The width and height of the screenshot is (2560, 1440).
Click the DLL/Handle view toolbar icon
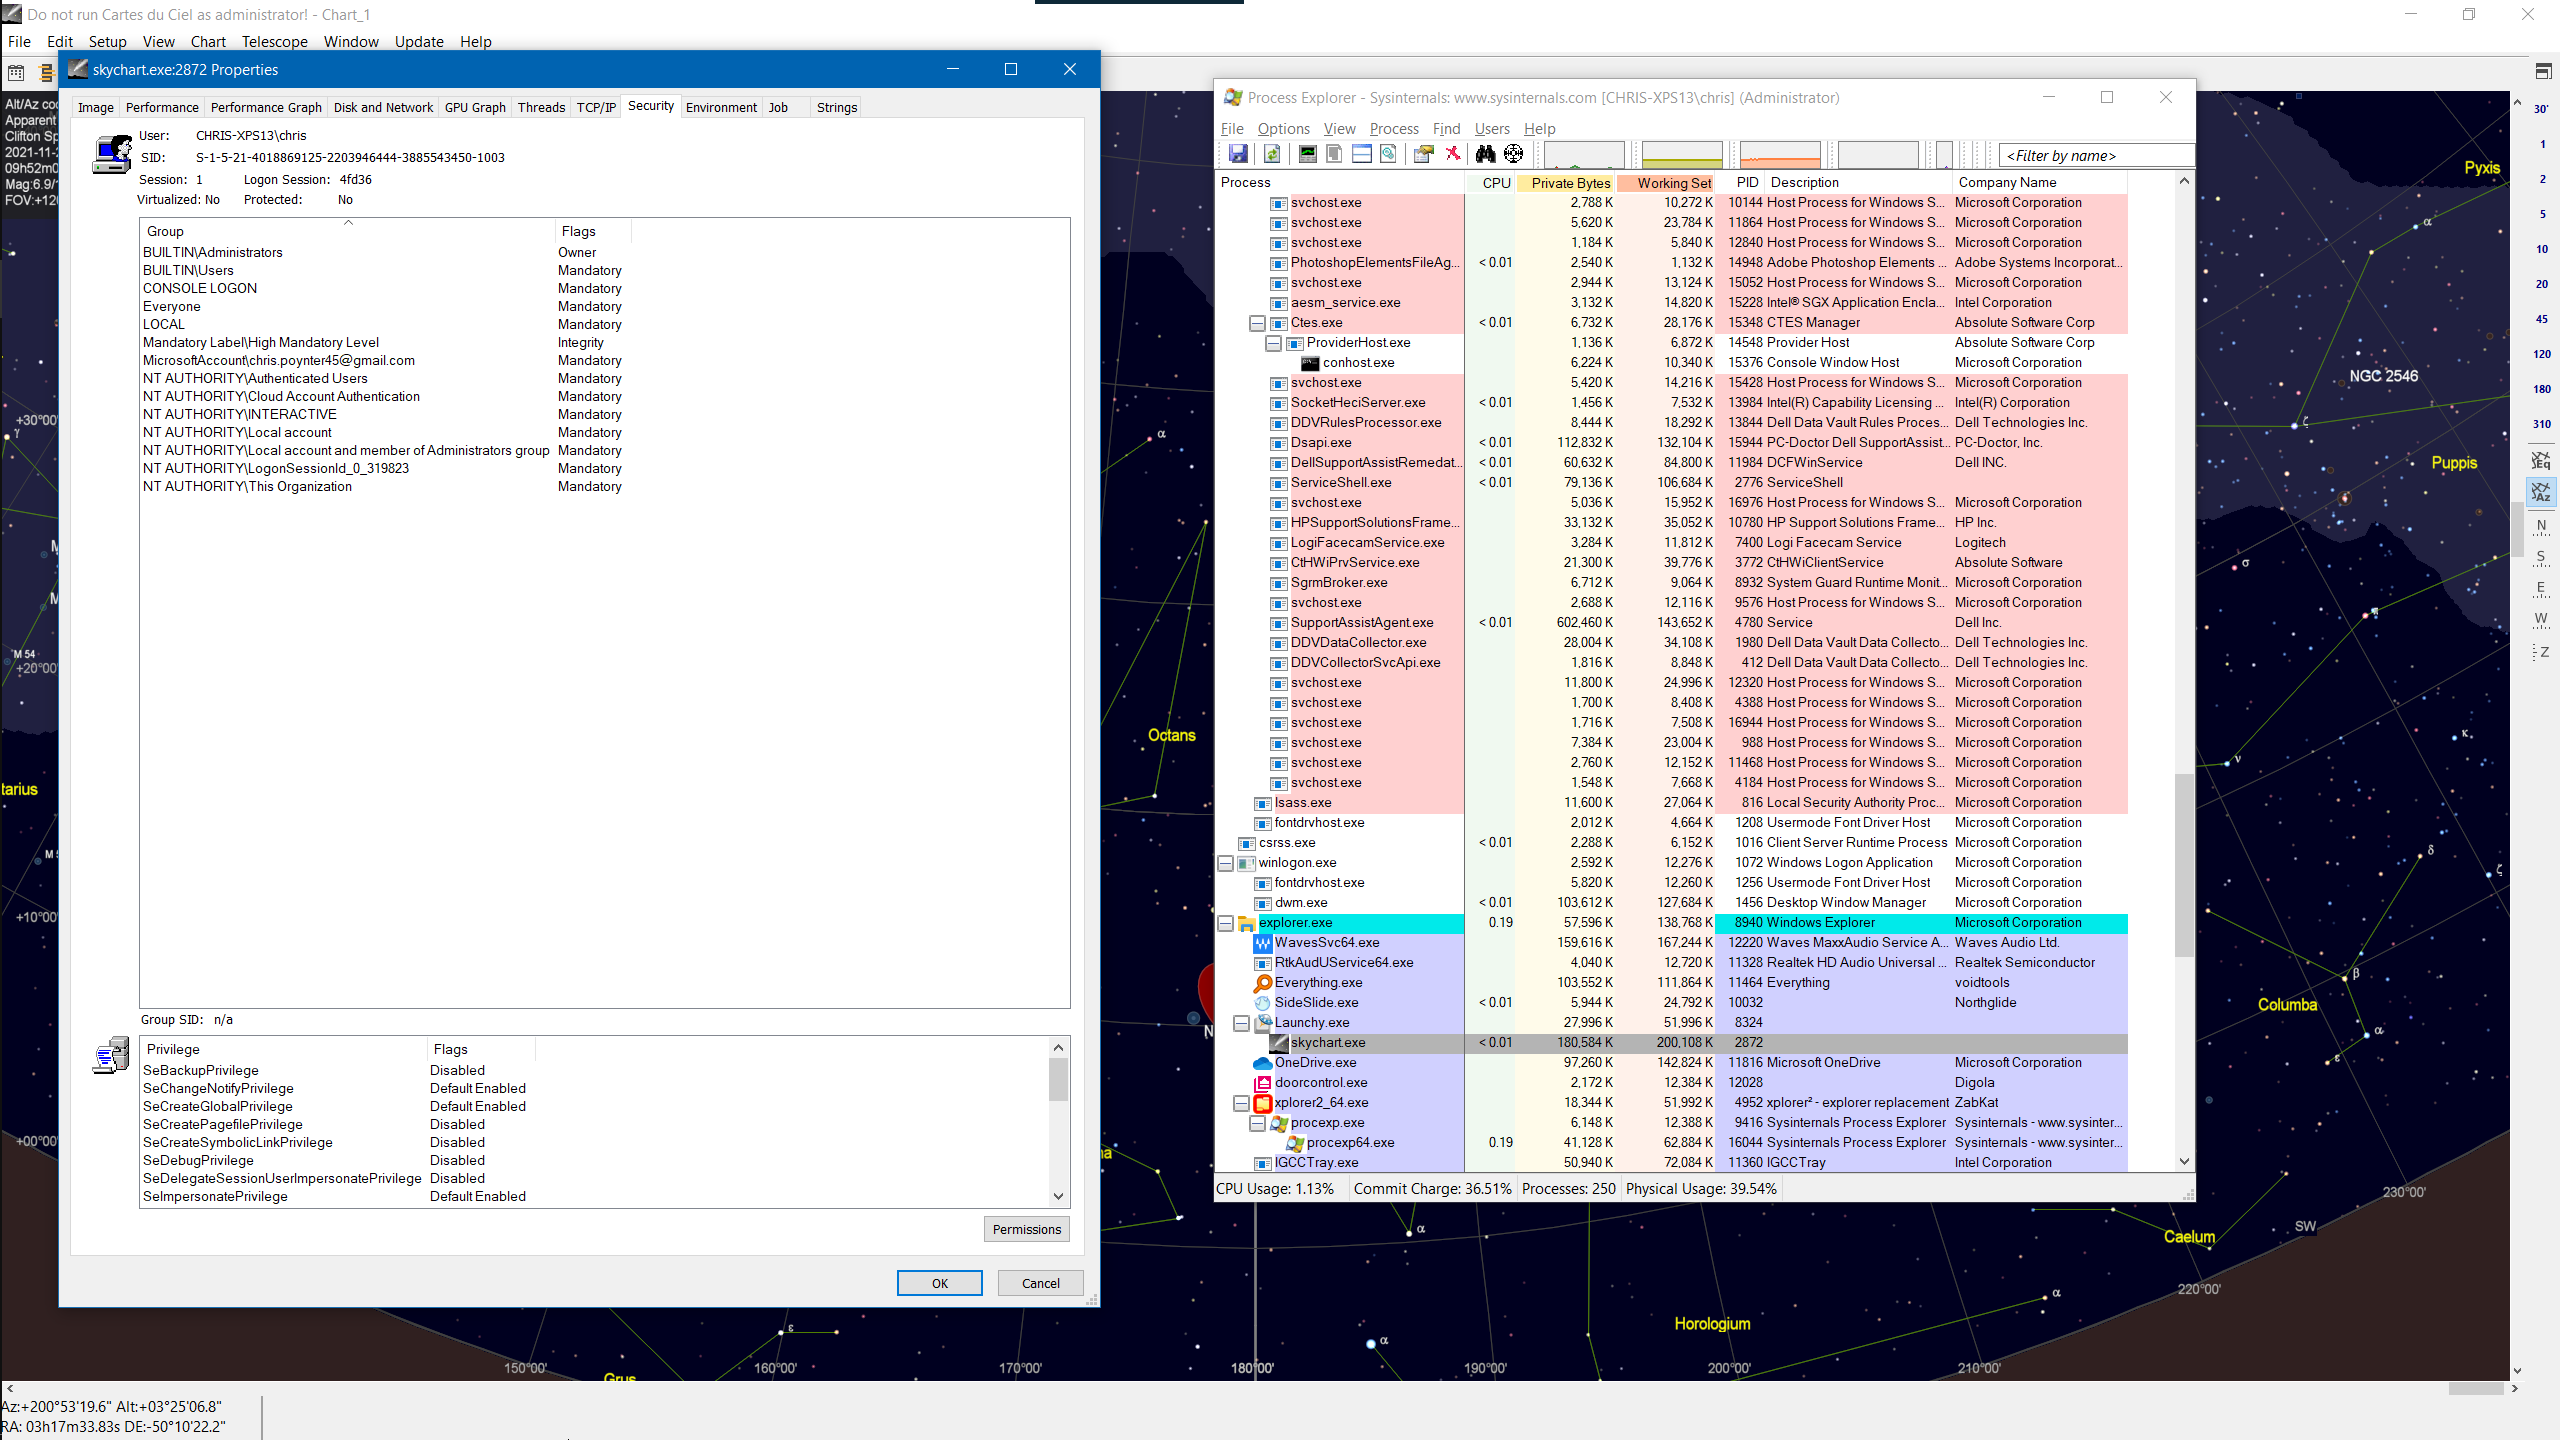1388,154
